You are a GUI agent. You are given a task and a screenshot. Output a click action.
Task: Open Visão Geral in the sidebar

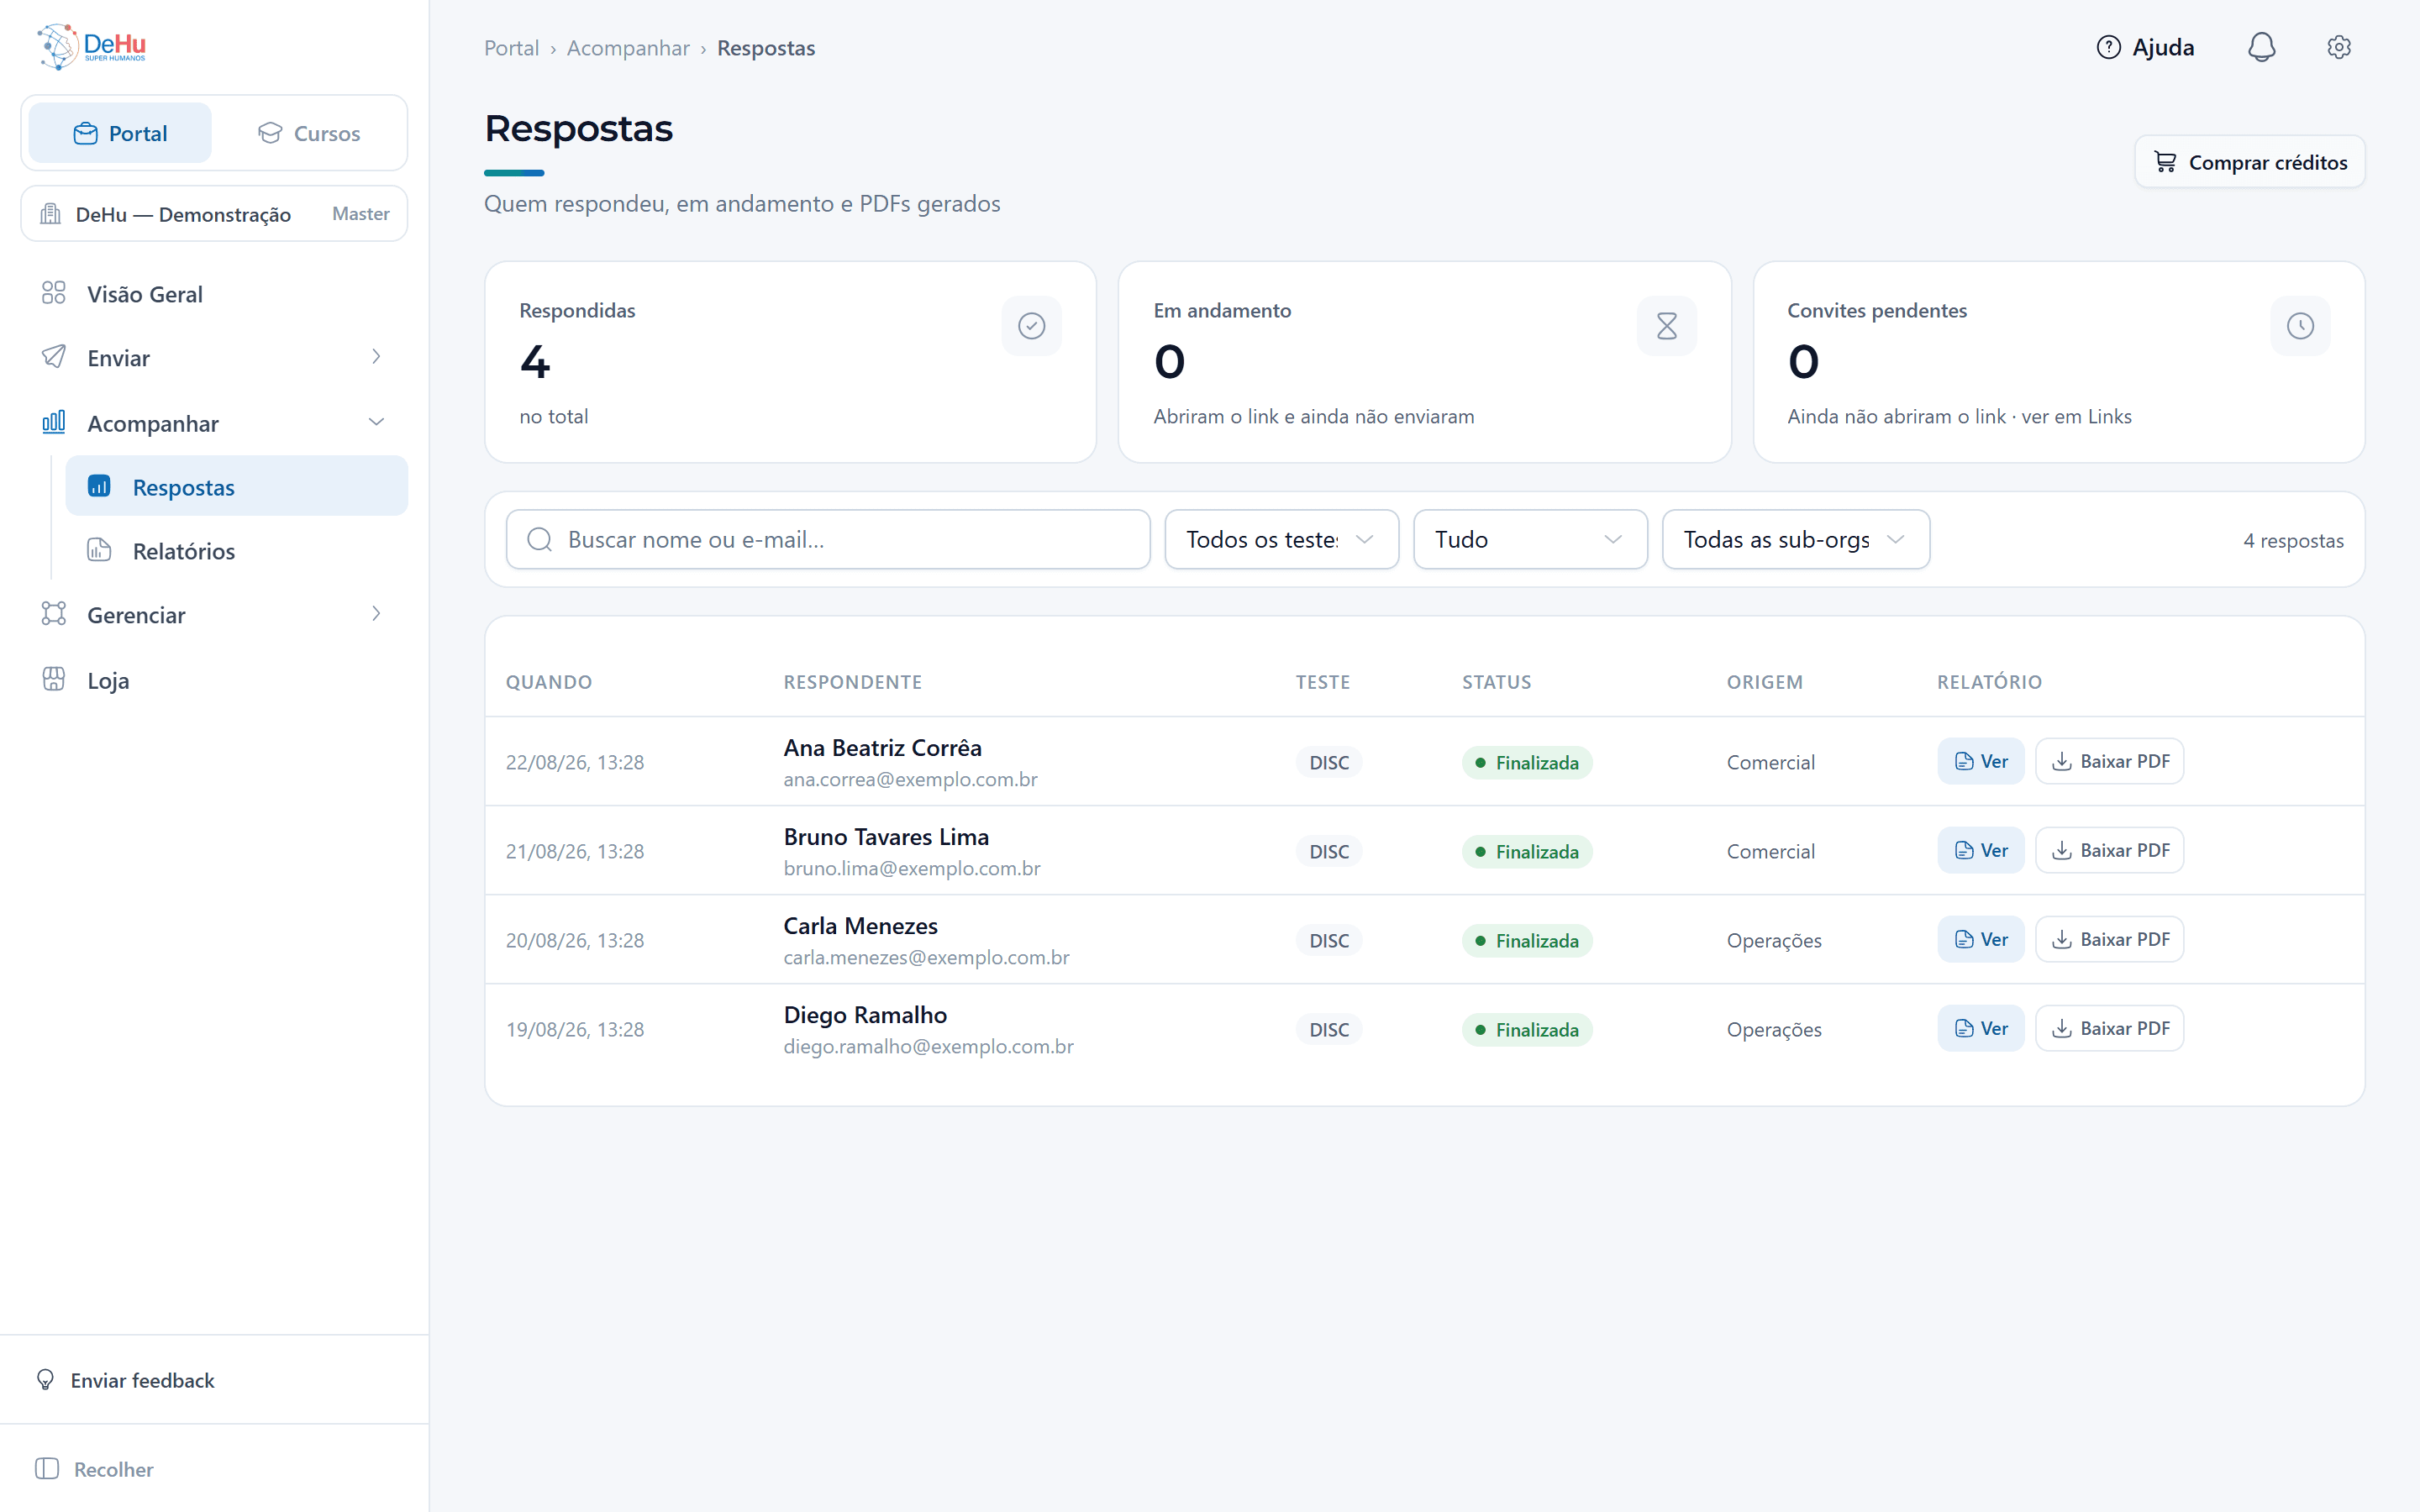214,294
